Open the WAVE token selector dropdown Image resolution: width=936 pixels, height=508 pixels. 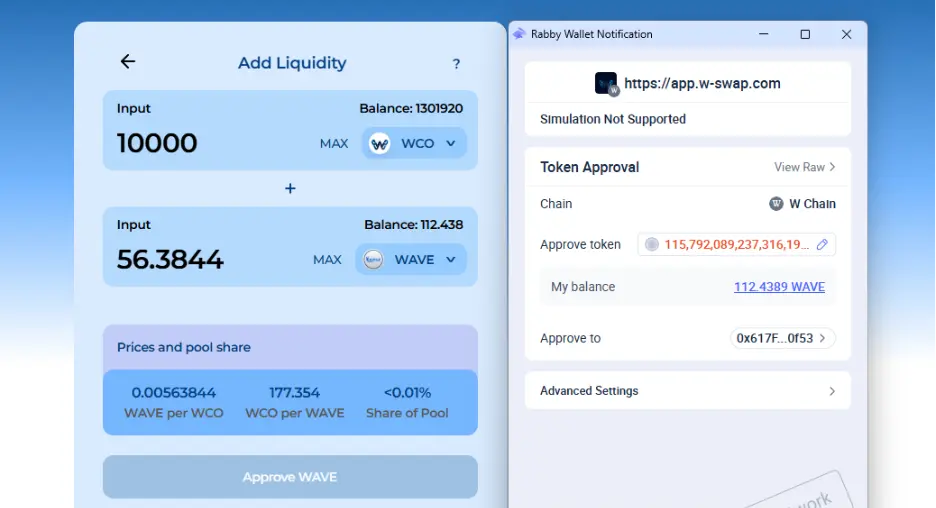pos(411,260)
